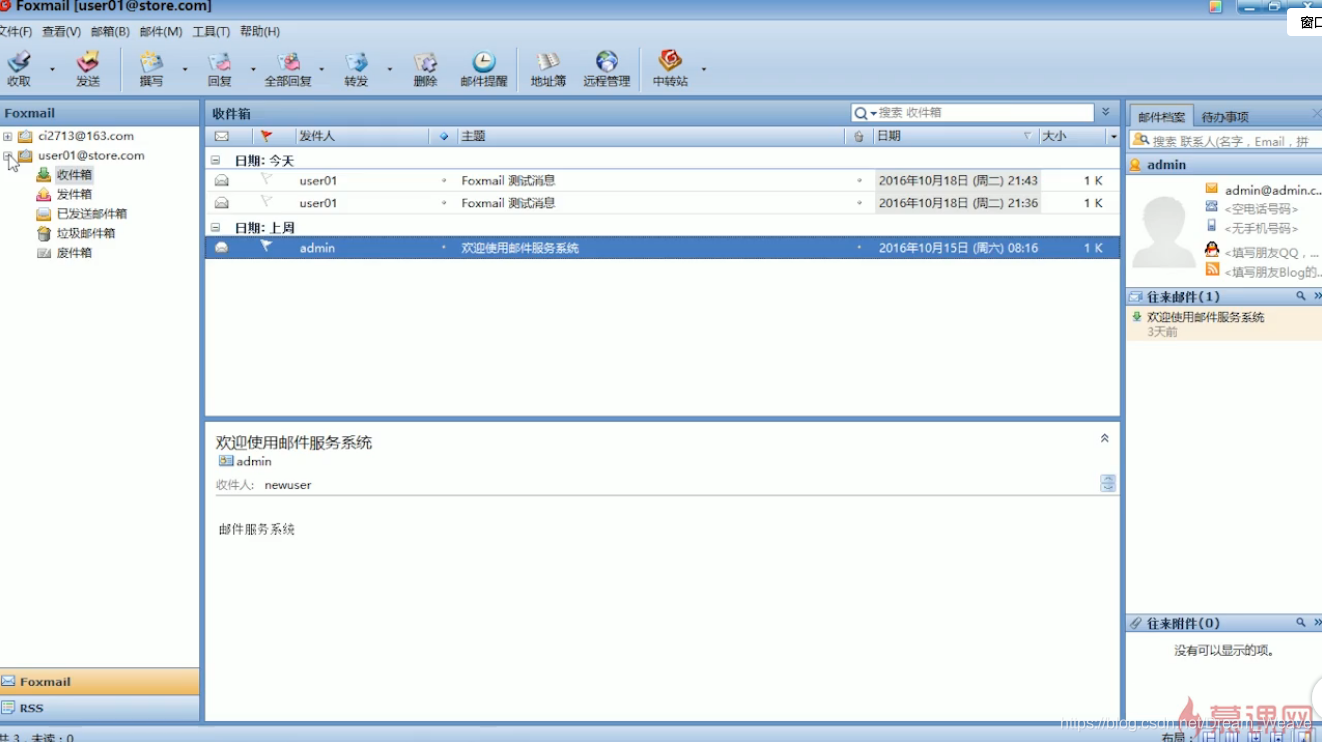This screenshot has width=1322, height=742.
Task: Open the 转发 dropdown arrow
Action: (389, 69)
